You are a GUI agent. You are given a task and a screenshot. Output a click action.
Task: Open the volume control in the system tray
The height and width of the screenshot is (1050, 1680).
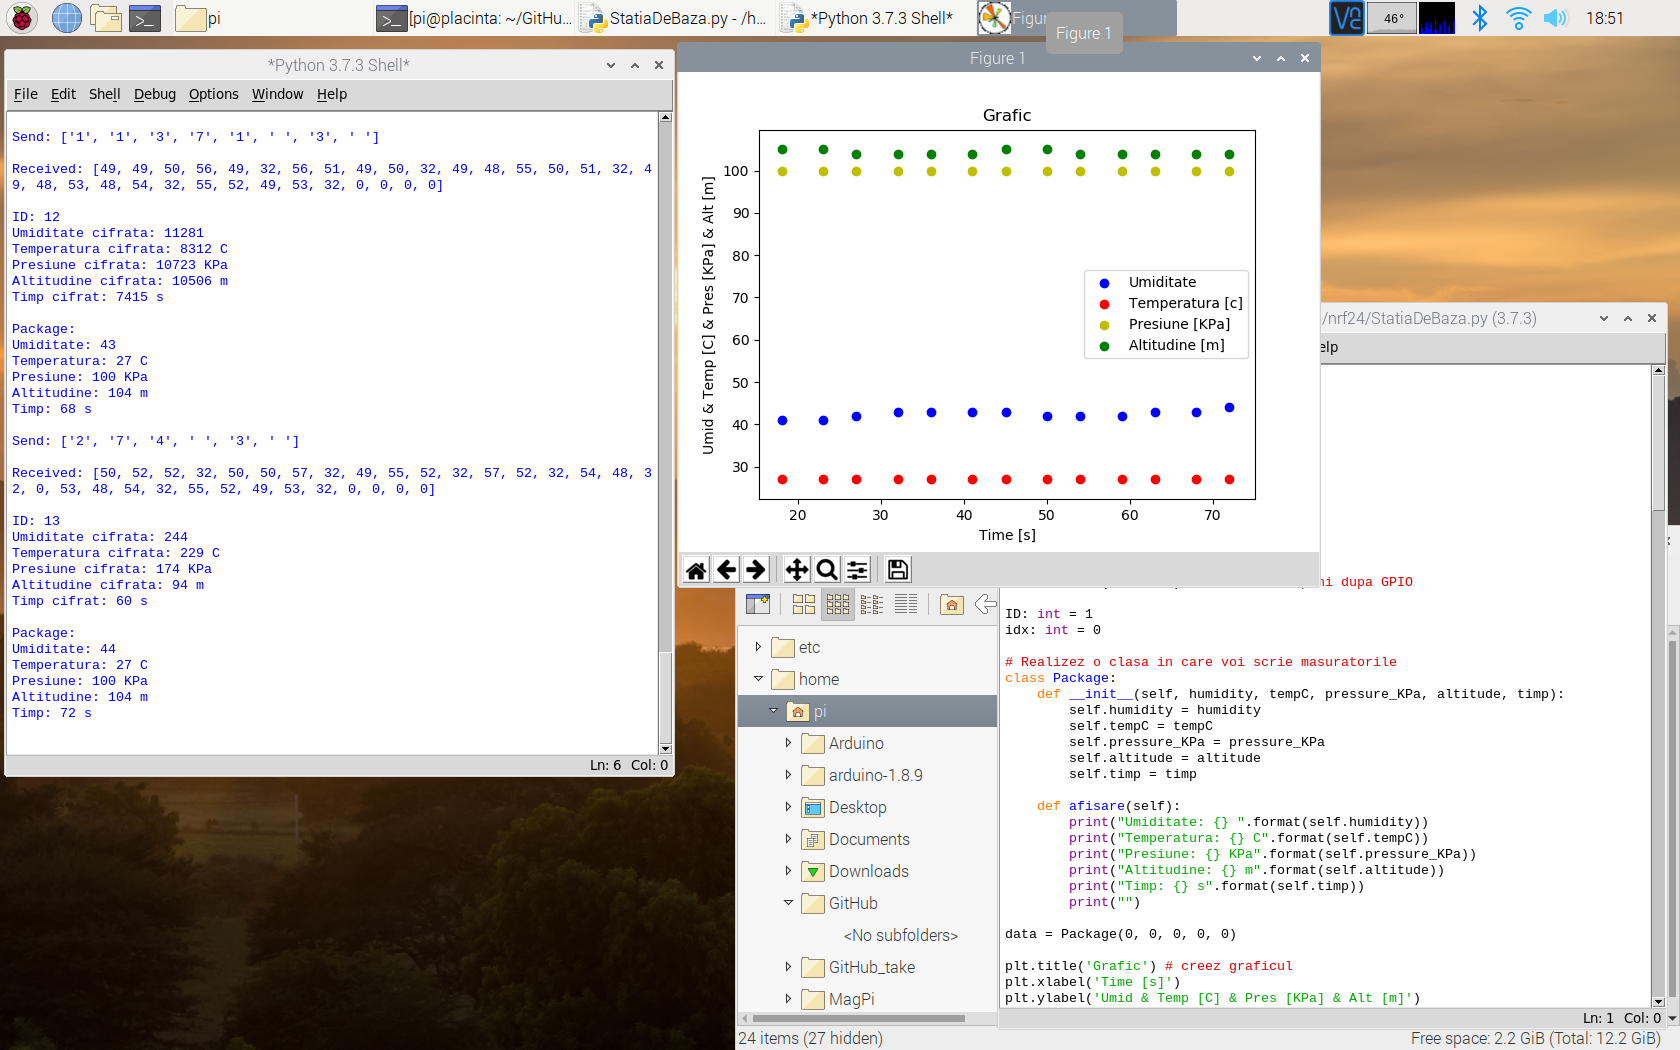tap(1556, 17)
